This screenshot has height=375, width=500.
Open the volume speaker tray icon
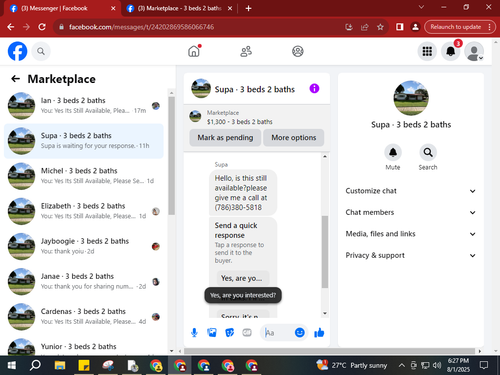pos(437,365)
